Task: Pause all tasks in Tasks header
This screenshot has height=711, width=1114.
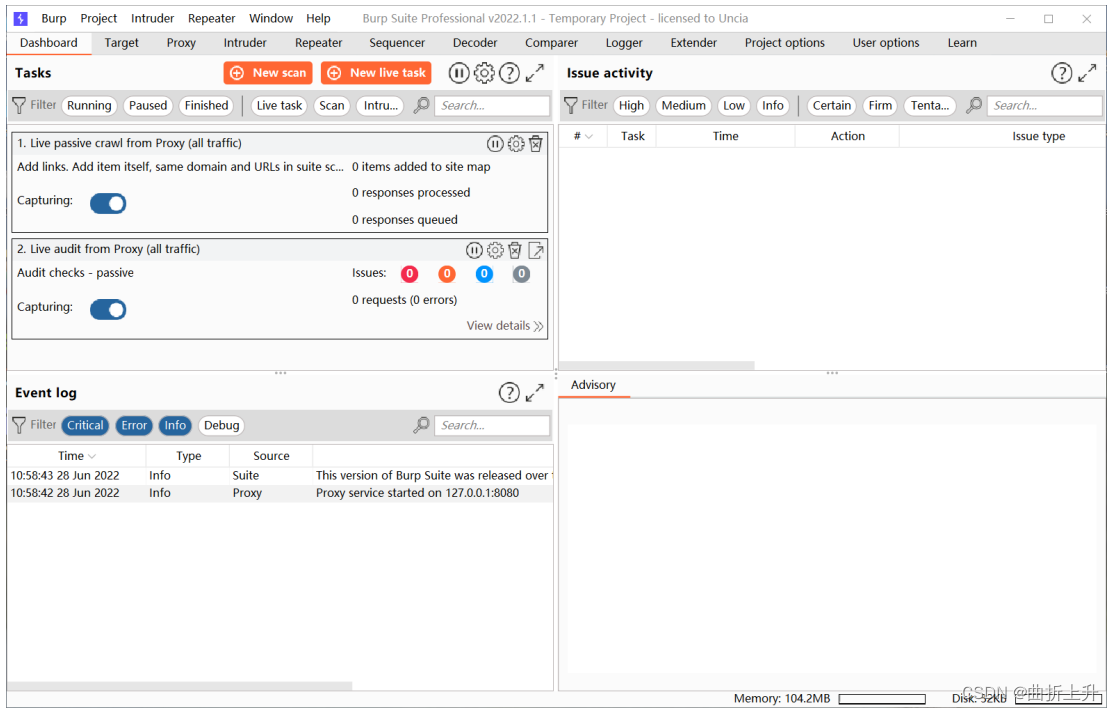Action: click(x=458, y=73)
